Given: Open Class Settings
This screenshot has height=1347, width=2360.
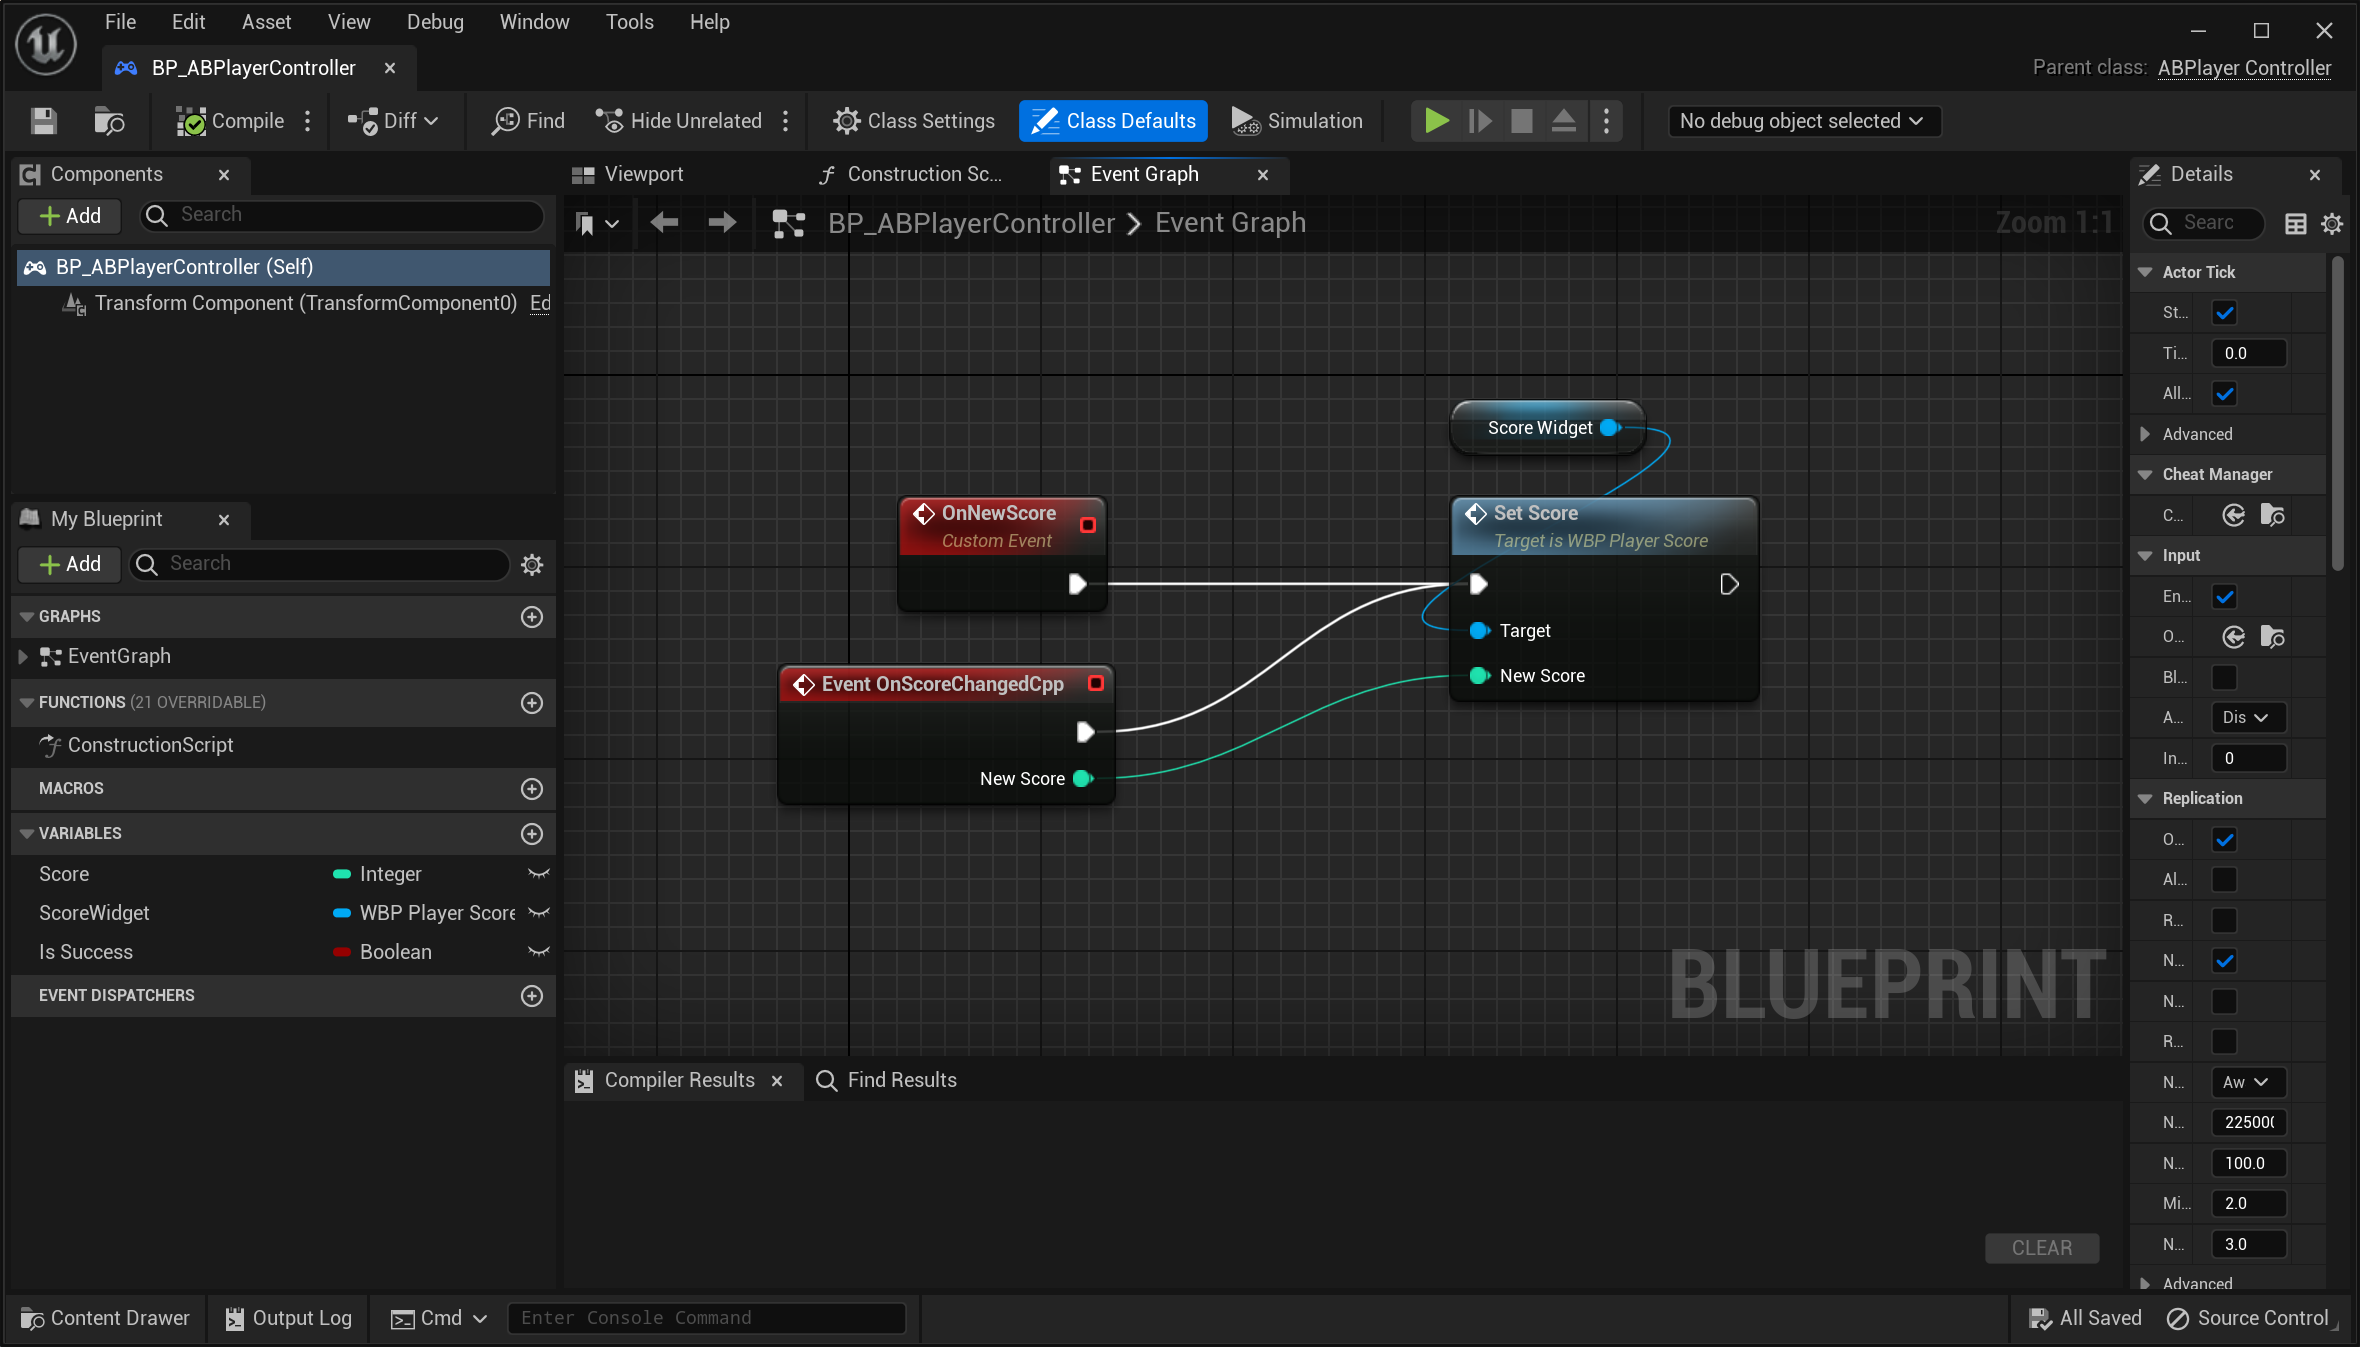Looking at the screenshot, I should click(914, 121).
